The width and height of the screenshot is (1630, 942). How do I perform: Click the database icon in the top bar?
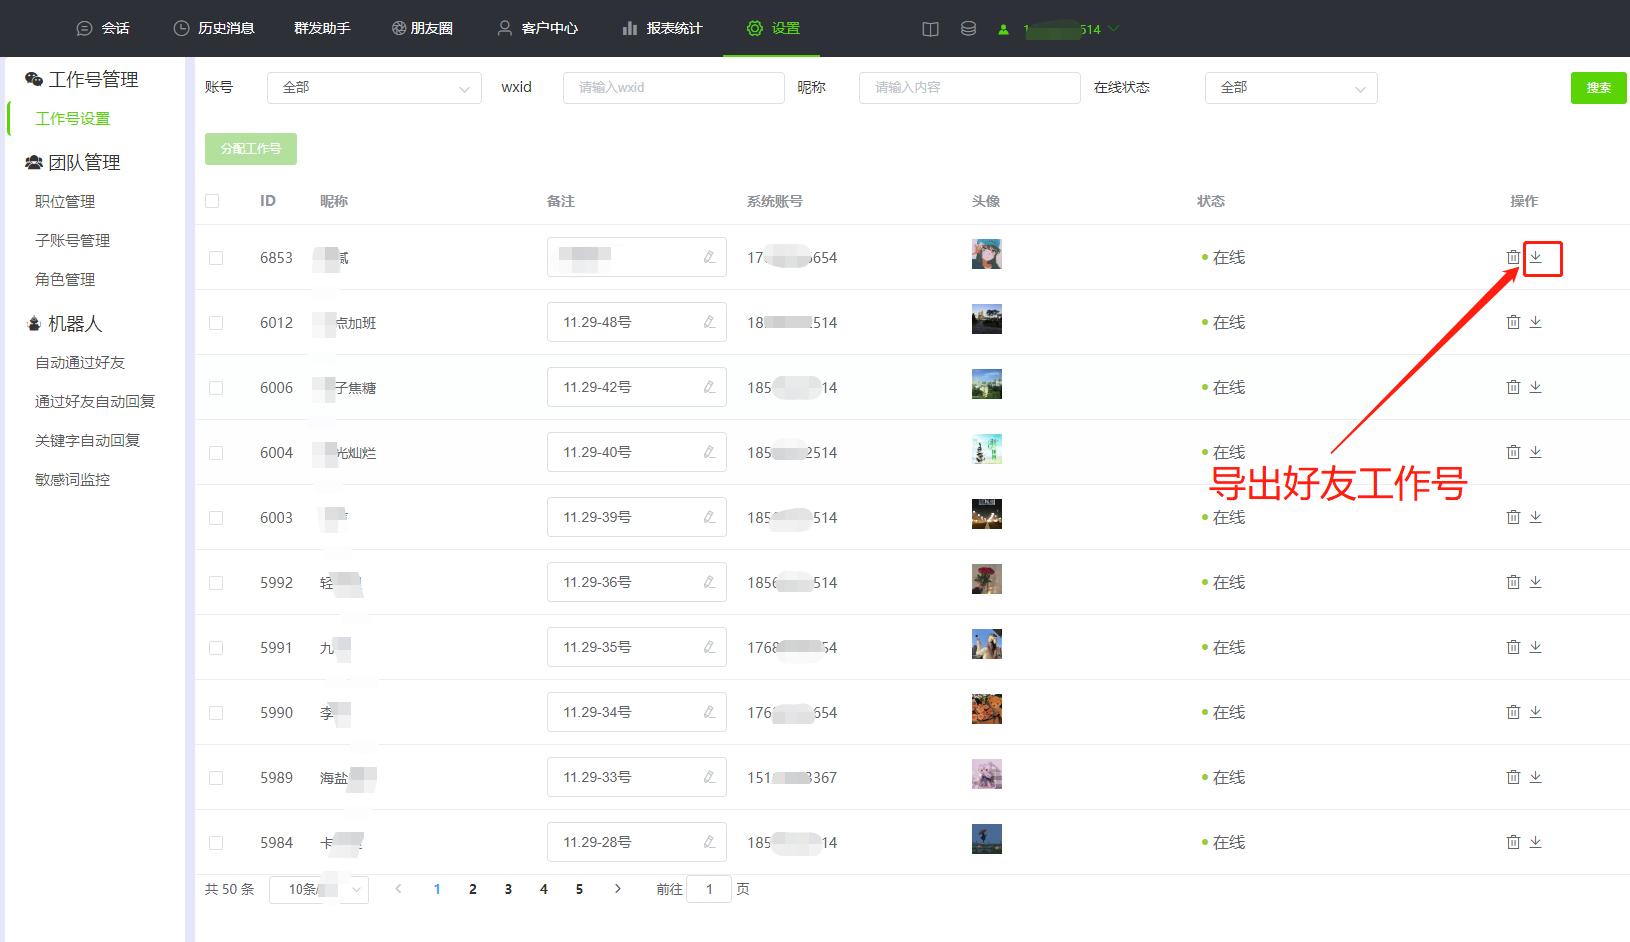[967, 29]
